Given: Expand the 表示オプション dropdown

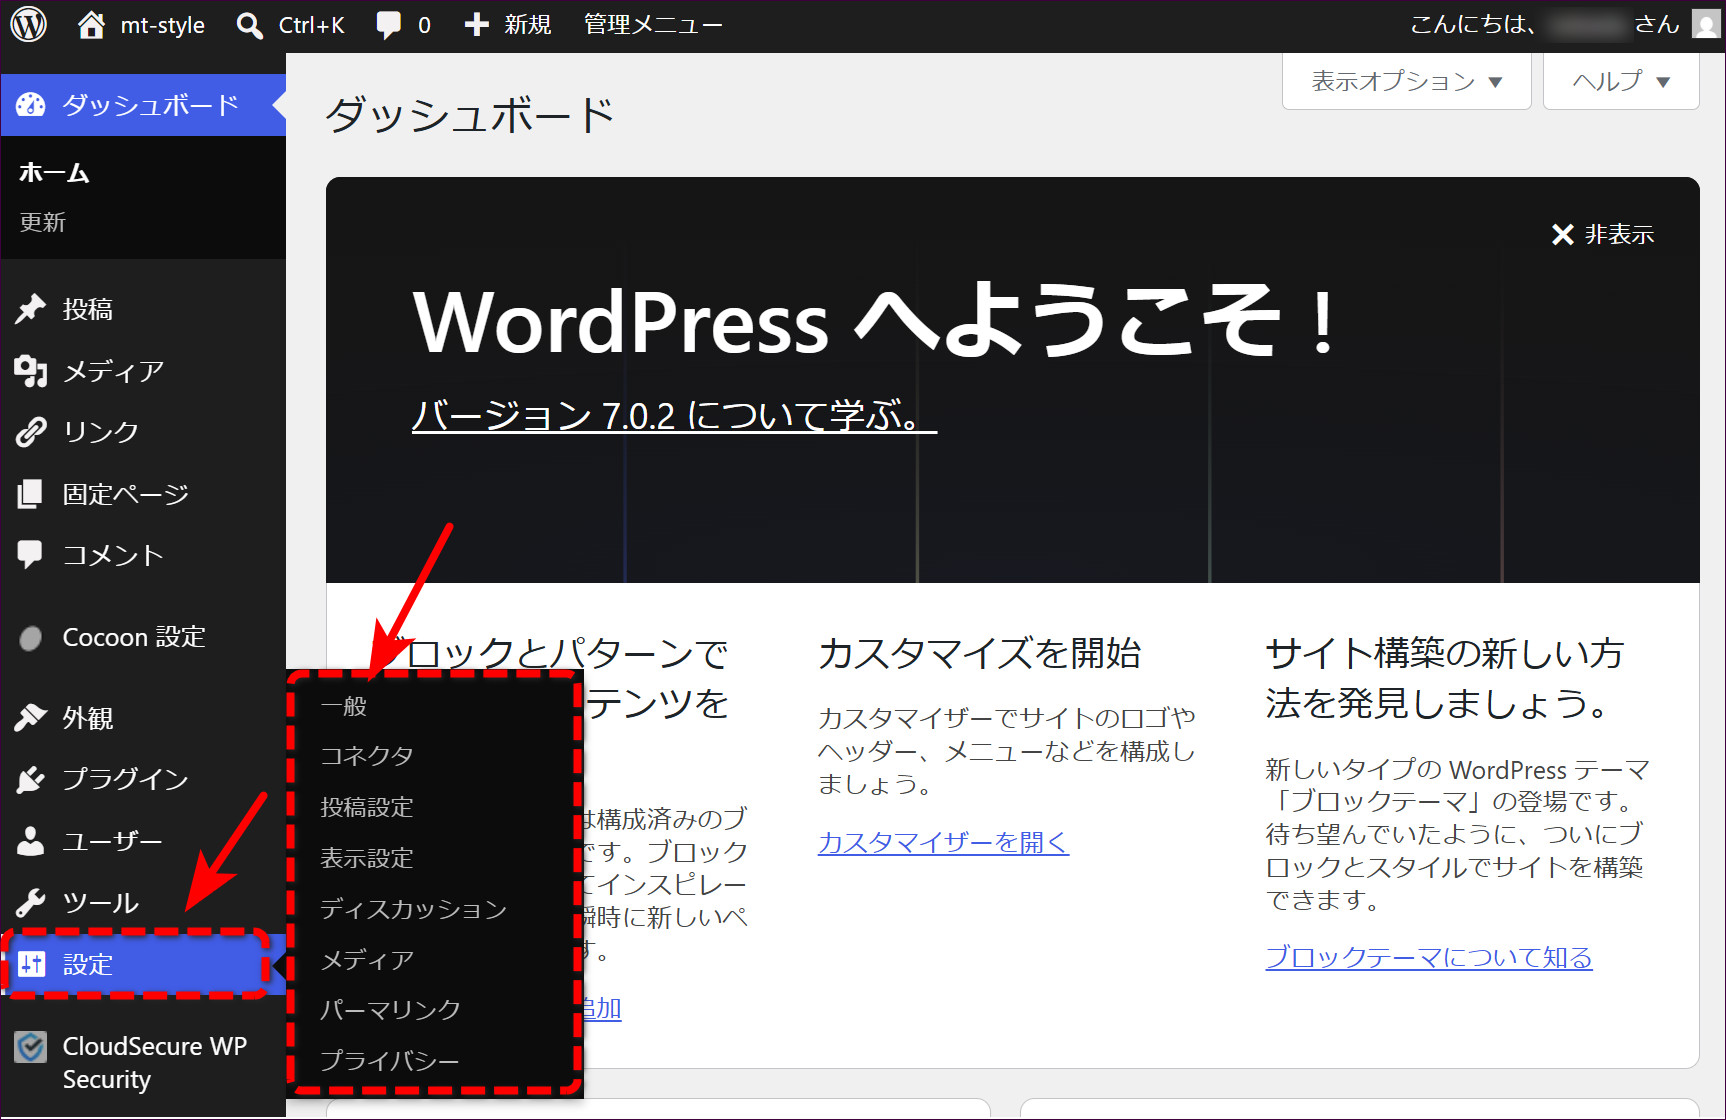Looking at the screenshot, I should click(x=1407, y=81).
